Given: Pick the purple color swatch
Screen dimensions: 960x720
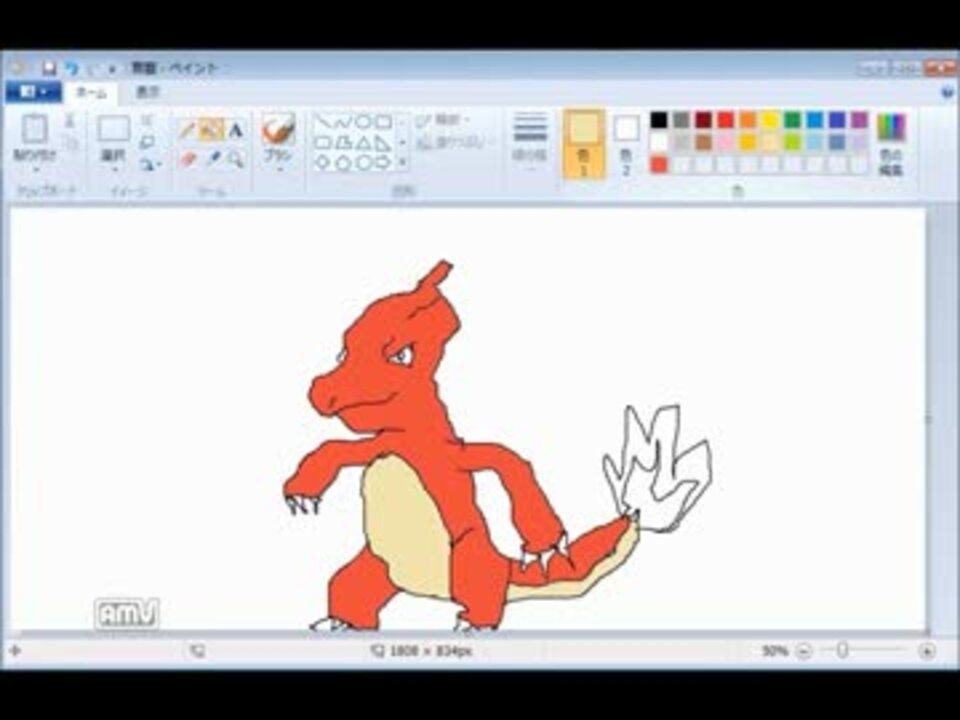Looking at the screenshot, I should click(859, 119).
